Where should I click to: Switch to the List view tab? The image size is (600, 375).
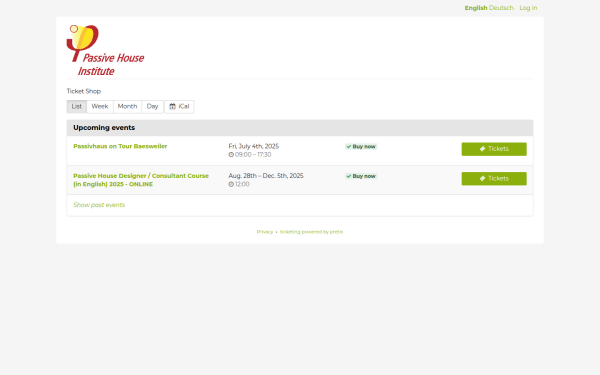click(77, 106)
